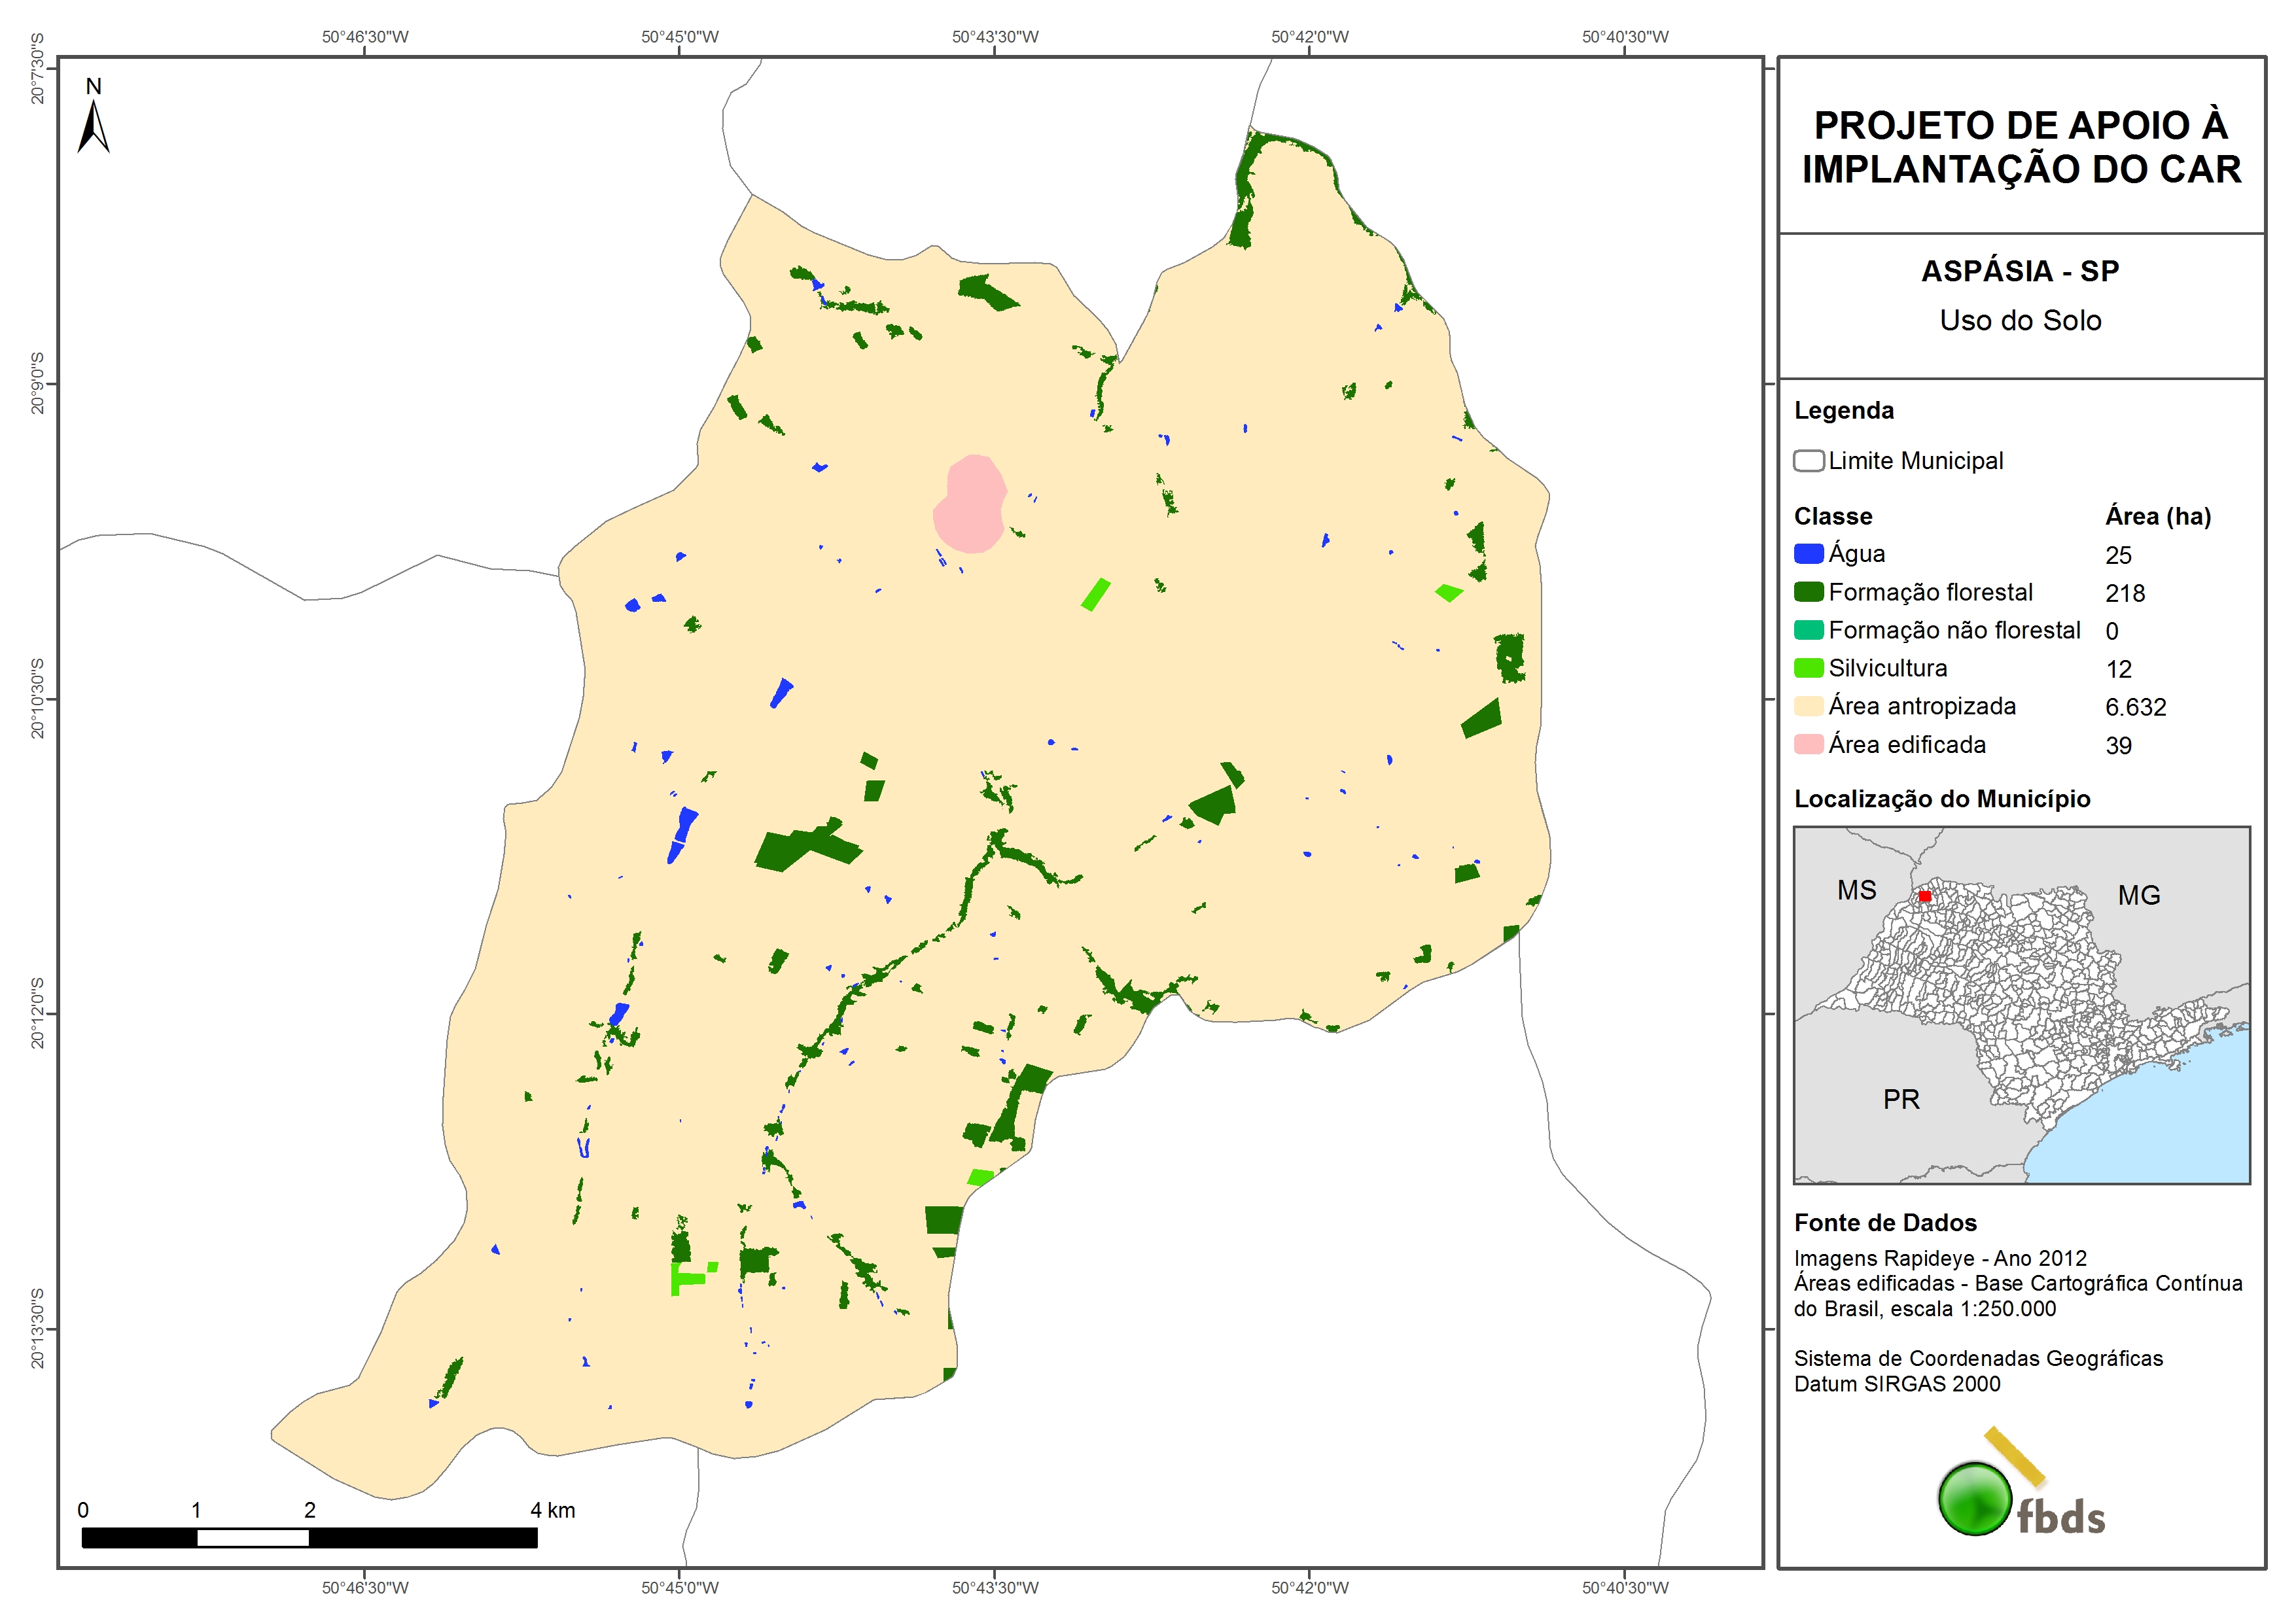
Task: Click the Limite Municipal legend outline symbol
Action: (1808, 461)
